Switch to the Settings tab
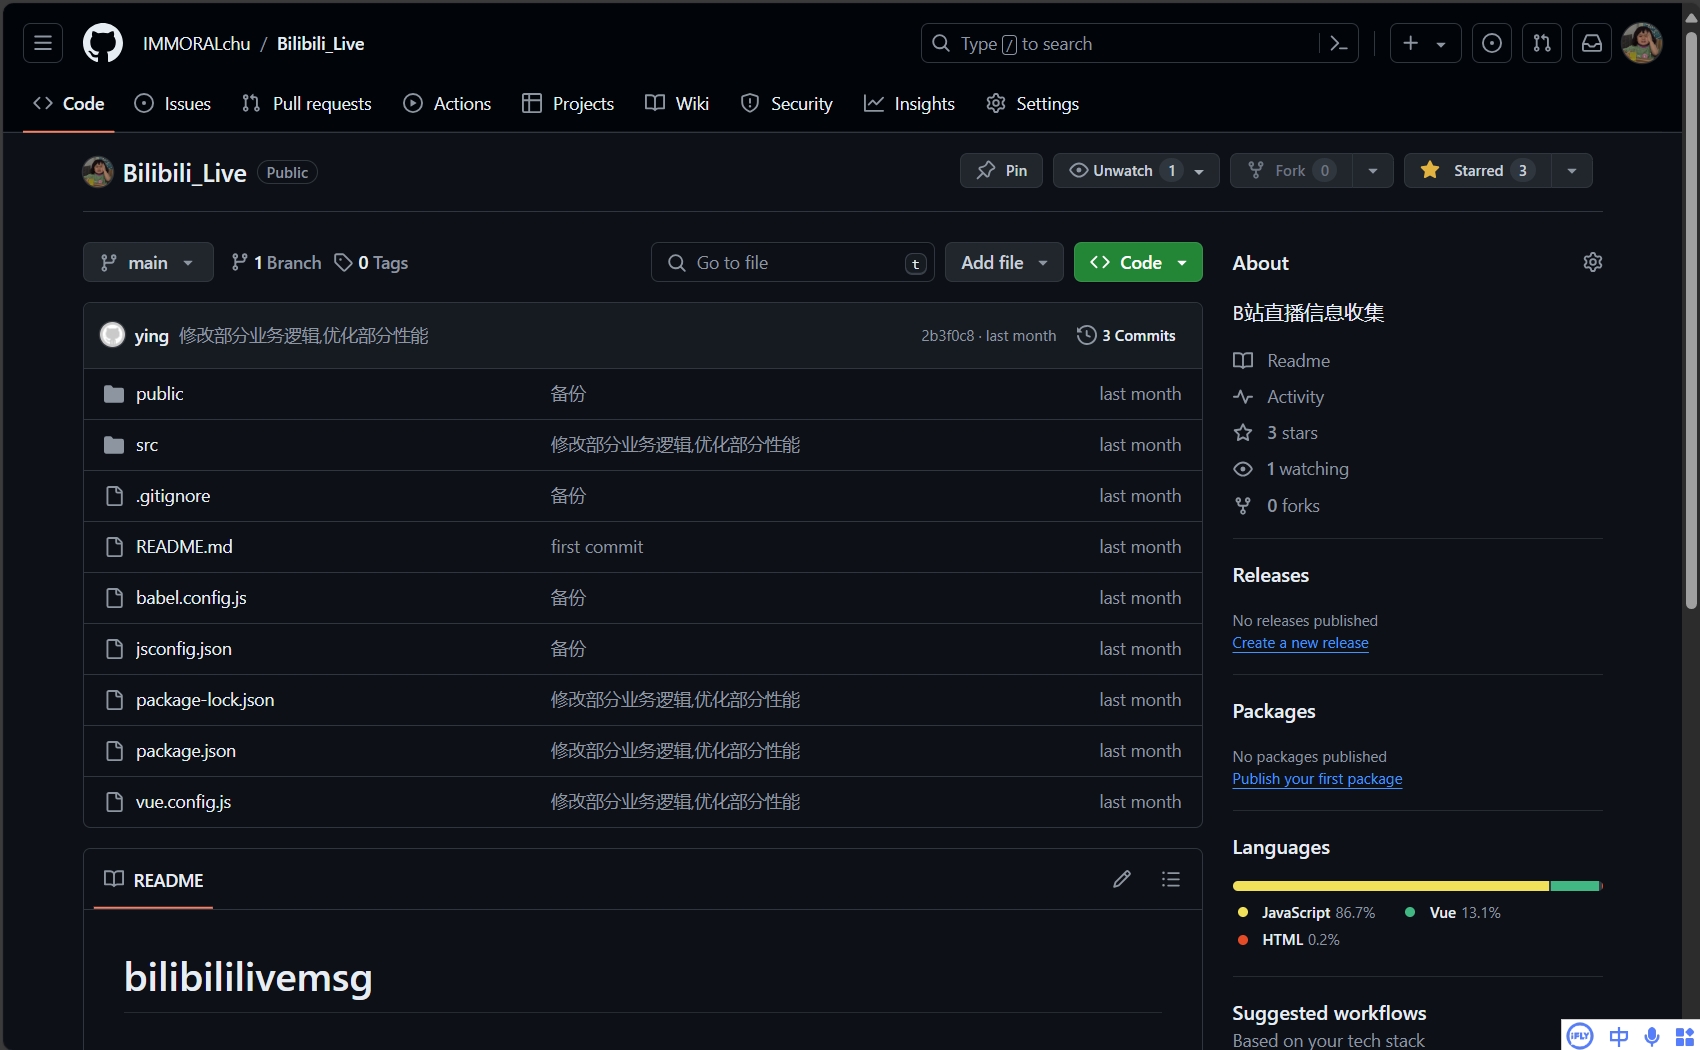1700x1050 pixels. click(1032, 103)
